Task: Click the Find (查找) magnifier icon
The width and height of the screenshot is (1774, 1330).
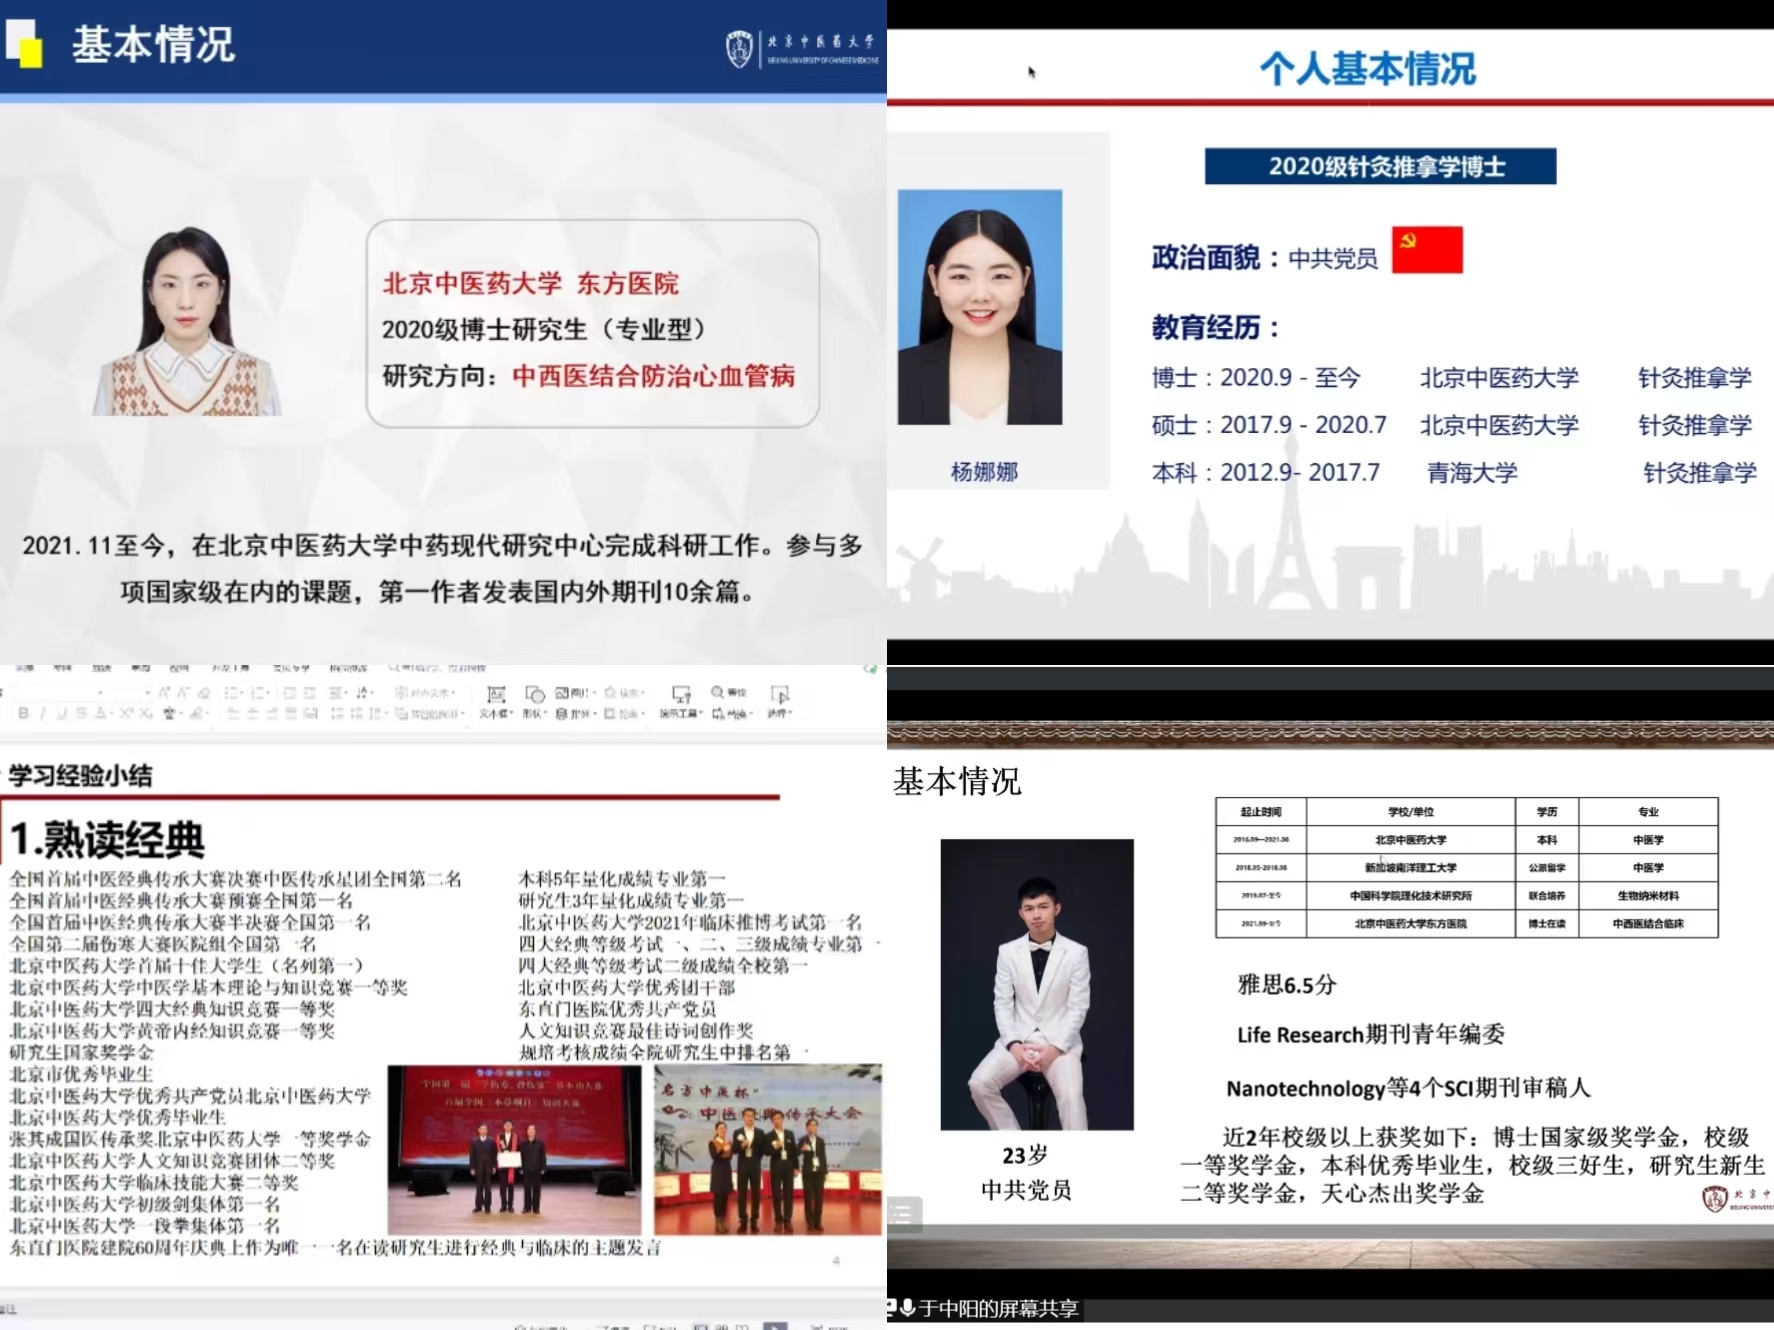Action: coord(718,692)
